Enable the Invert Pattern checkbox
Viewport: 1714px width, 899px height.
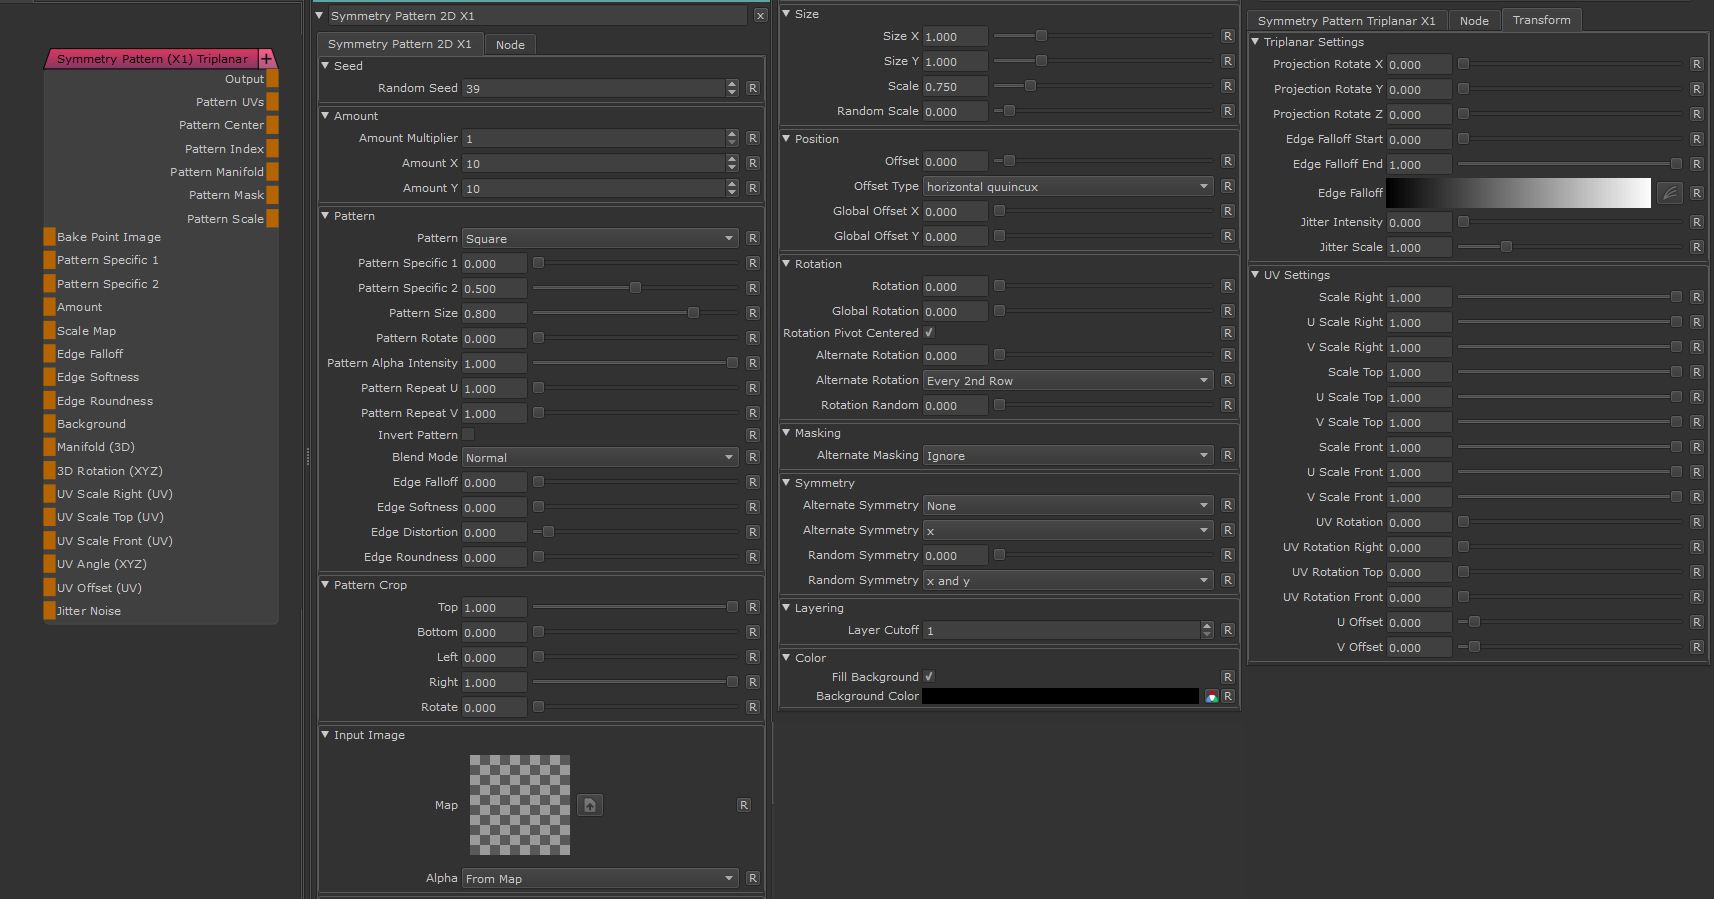point(468,435)
